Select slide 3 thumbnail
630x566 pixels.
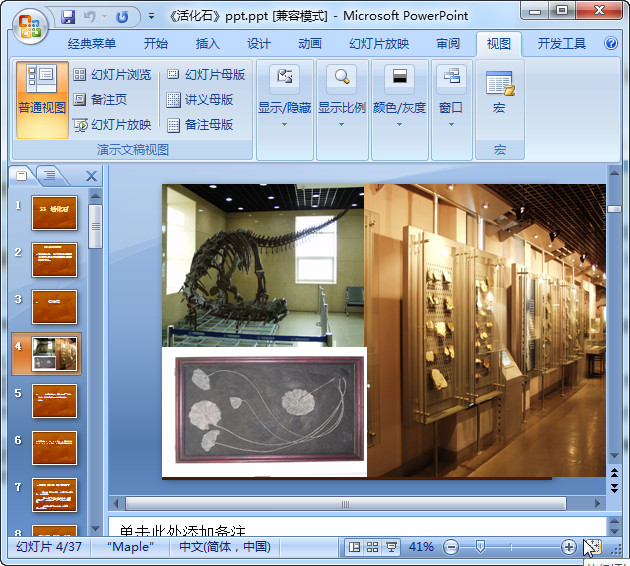click(54, 306)
